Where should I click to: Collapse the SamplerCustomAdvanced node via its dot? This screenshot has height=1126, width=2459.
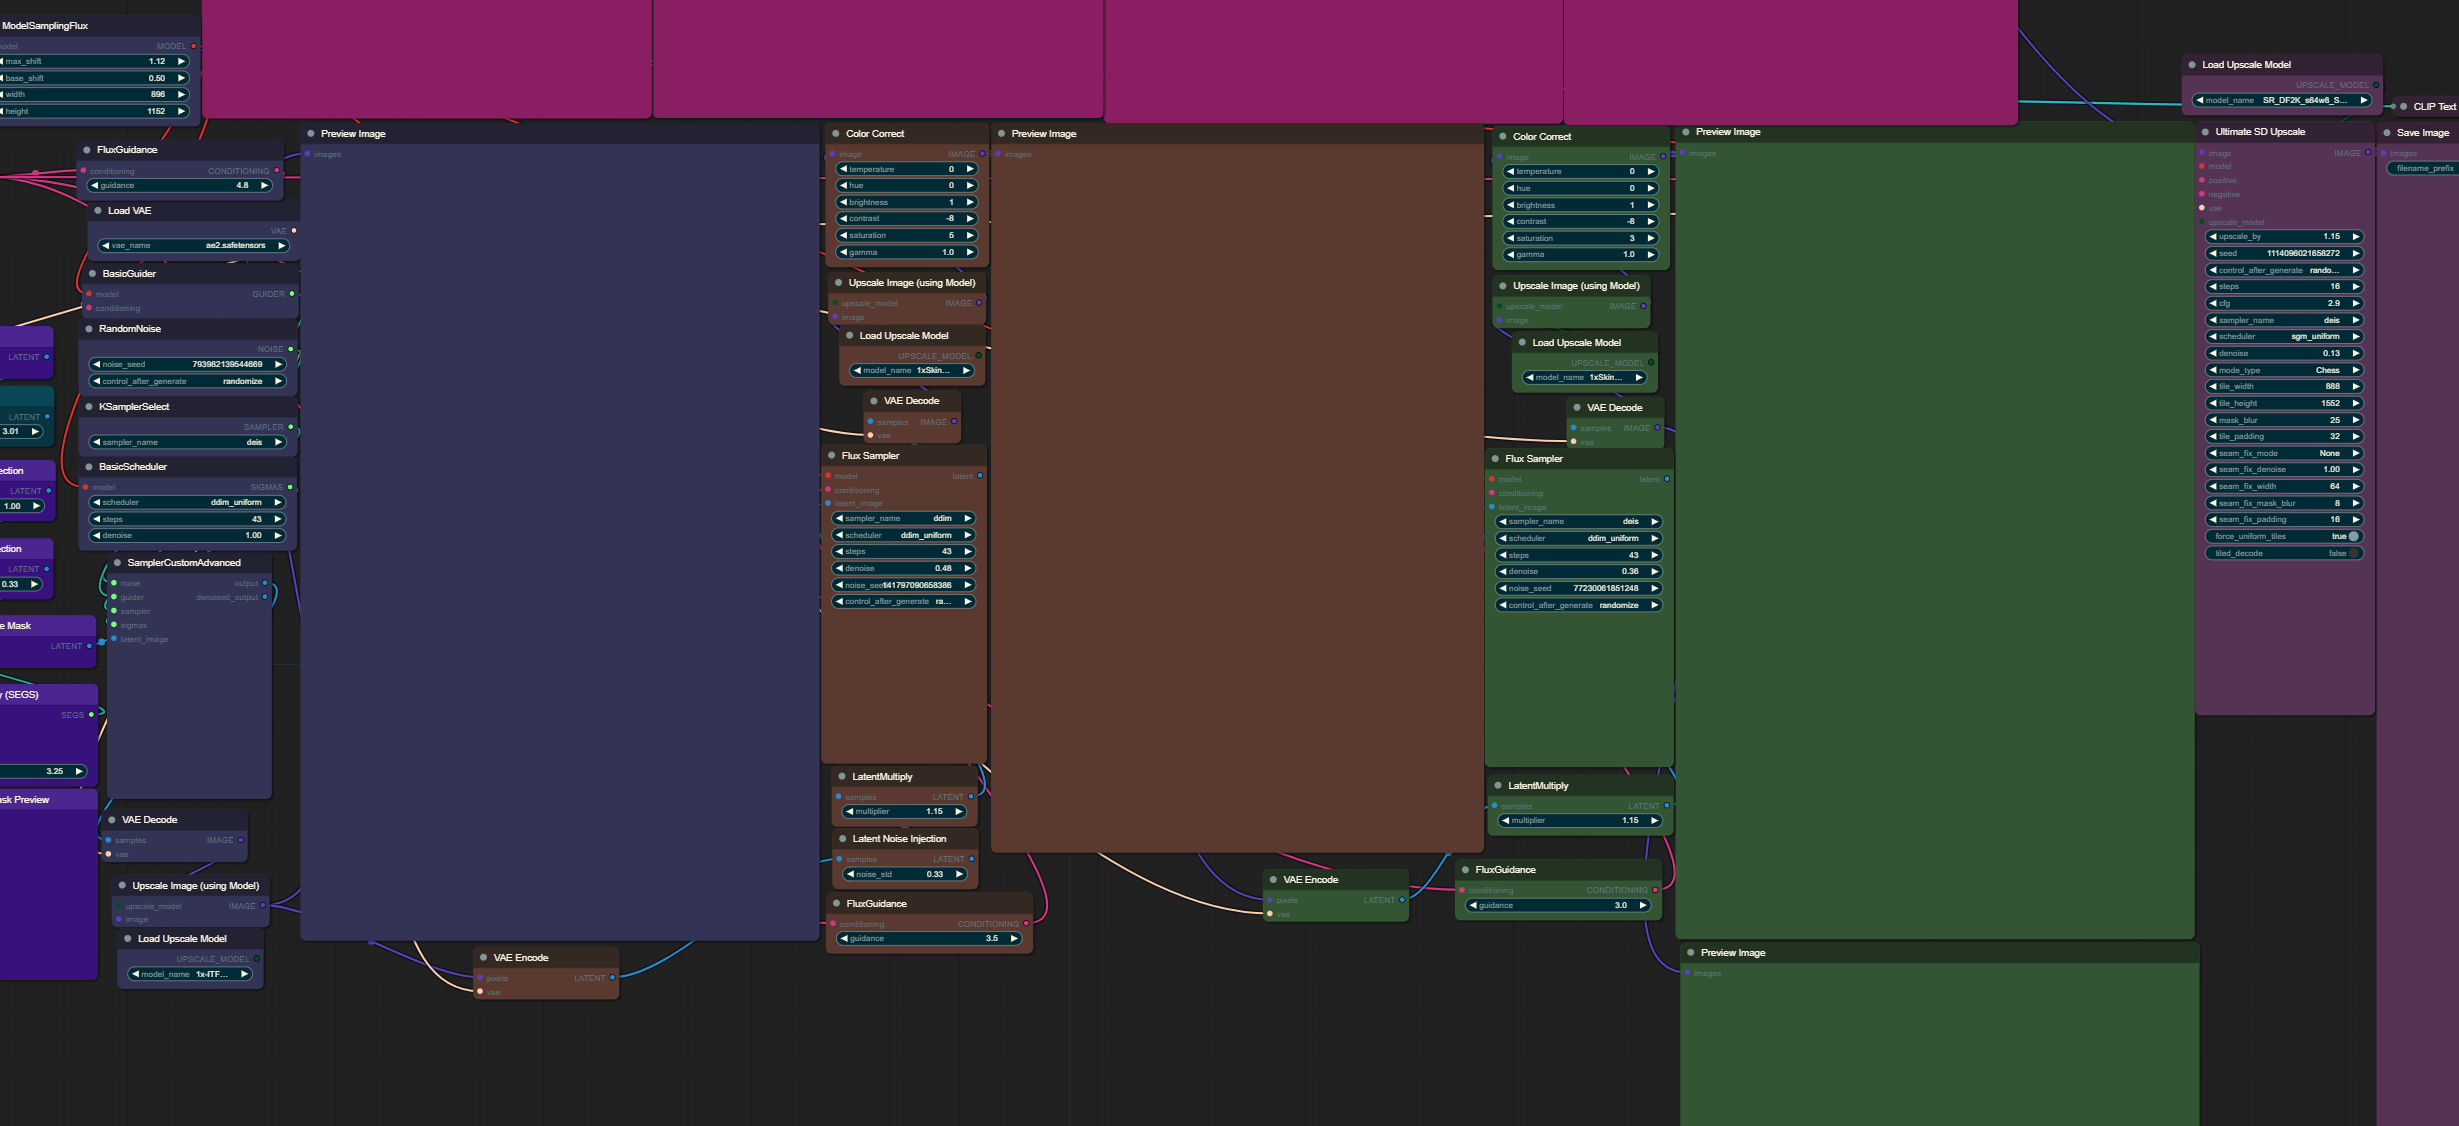(118, 563)
